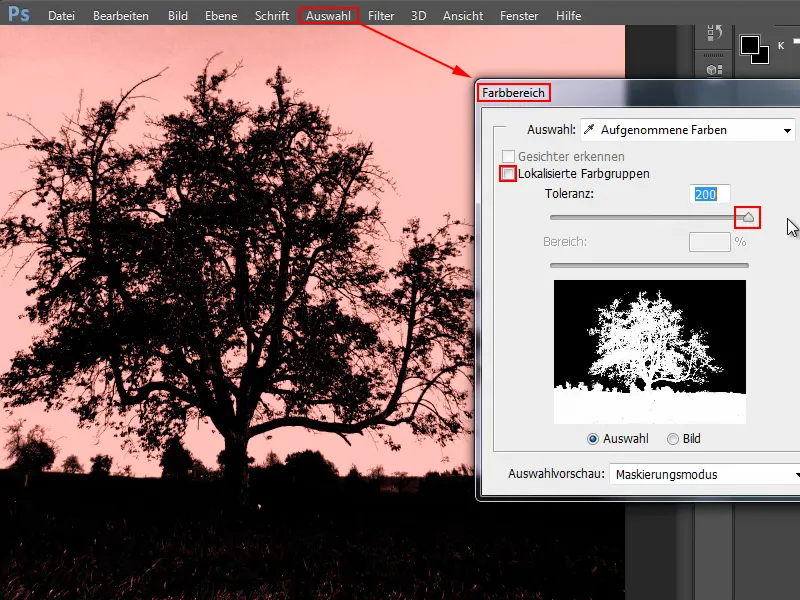Click the eyedropper icon beside Aufgenommene Farben
800x600 pixels.
click(x=589, y=130)
